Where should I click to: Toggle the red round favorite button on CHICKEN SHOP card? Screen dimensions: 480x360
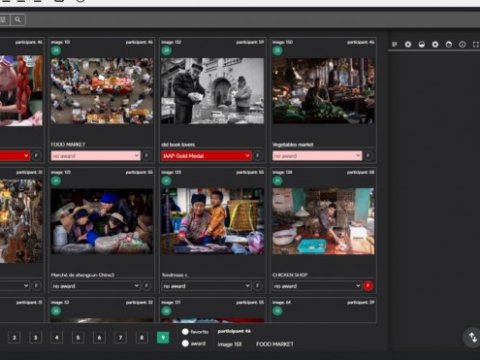tap(368, 286)
